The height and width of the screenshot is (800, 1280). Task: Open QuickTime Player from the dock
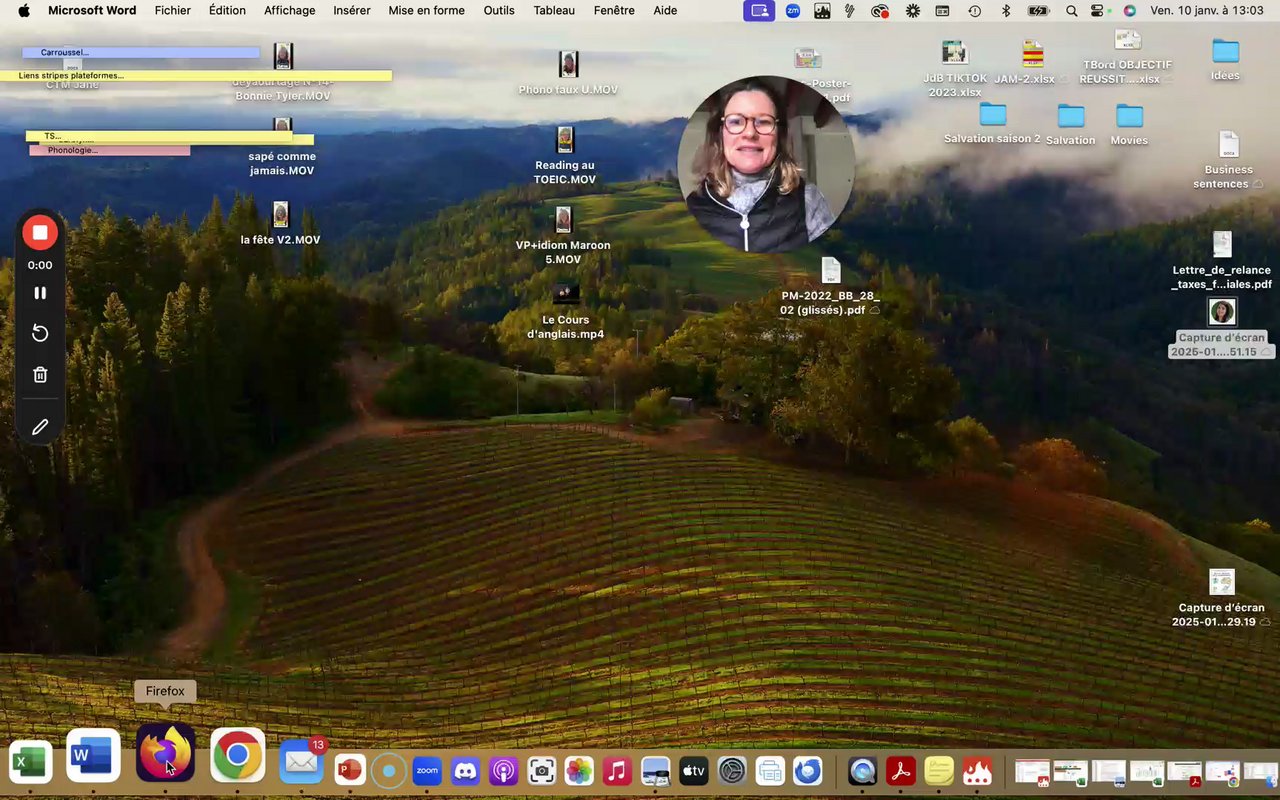point(863,770)
